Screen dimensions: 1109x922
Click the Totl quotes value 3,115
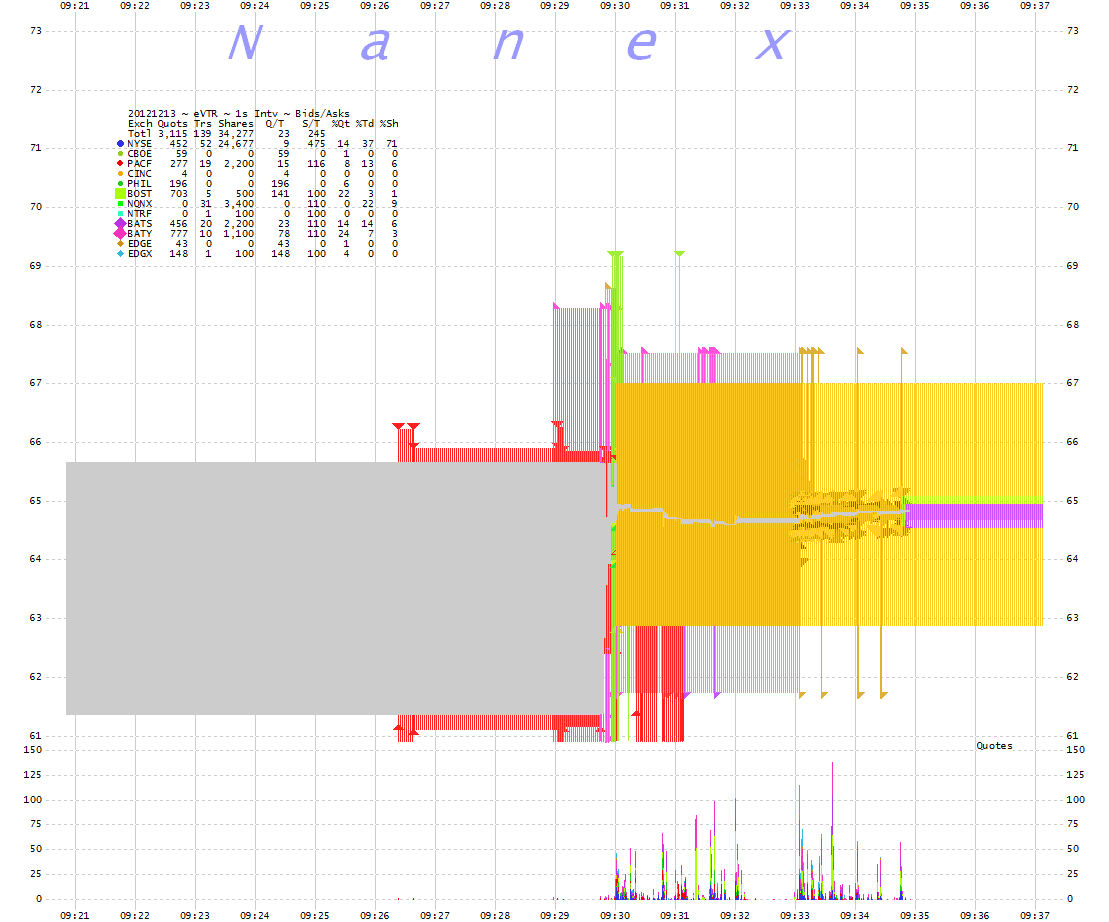coord(173,133)
